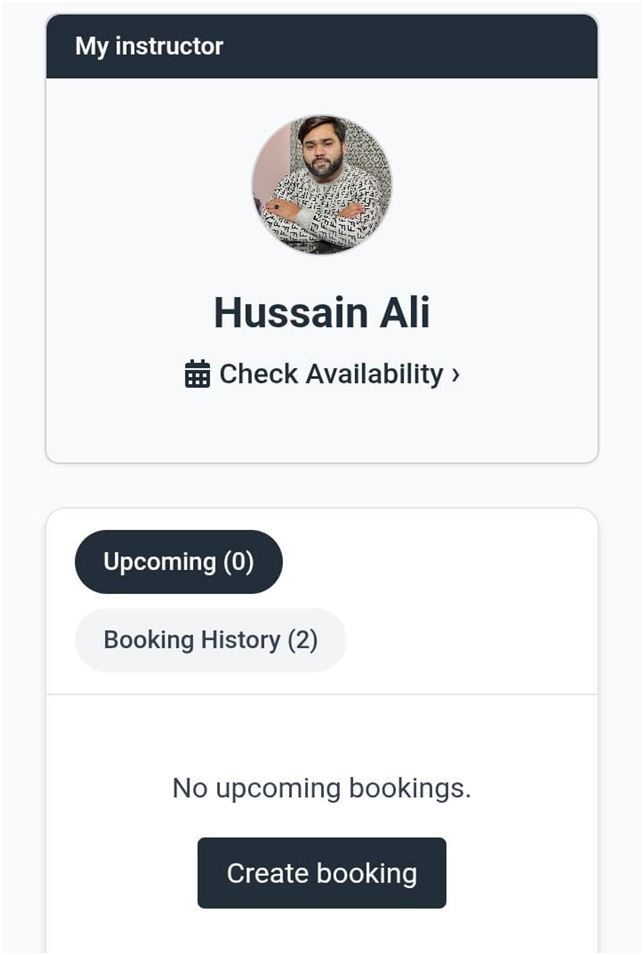
Task: Click the (0) count on Upcoming tab
Action: click(238, 562)
